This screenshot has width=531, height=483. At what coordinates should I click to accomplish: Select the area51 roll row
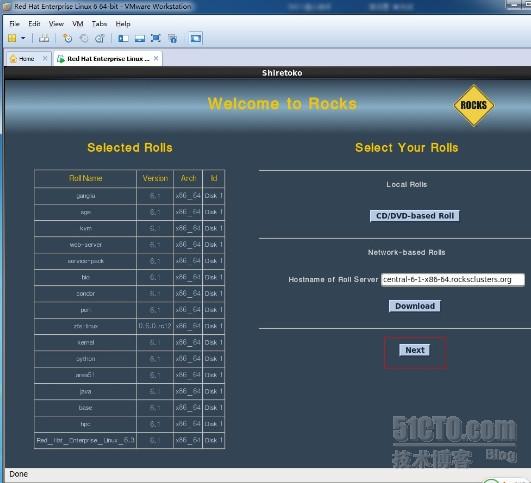pos(129,375)
